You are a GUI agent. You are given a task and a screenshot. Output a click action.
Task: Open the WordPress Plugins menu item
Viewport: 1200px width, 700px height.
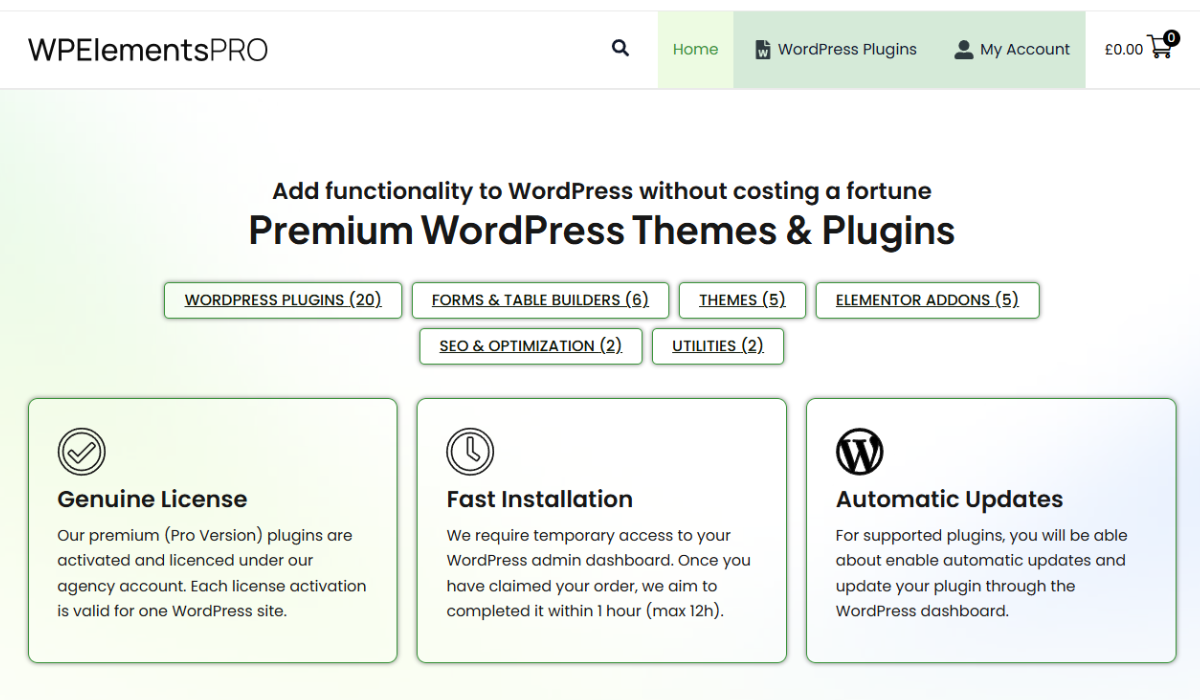tap(835, 50)
